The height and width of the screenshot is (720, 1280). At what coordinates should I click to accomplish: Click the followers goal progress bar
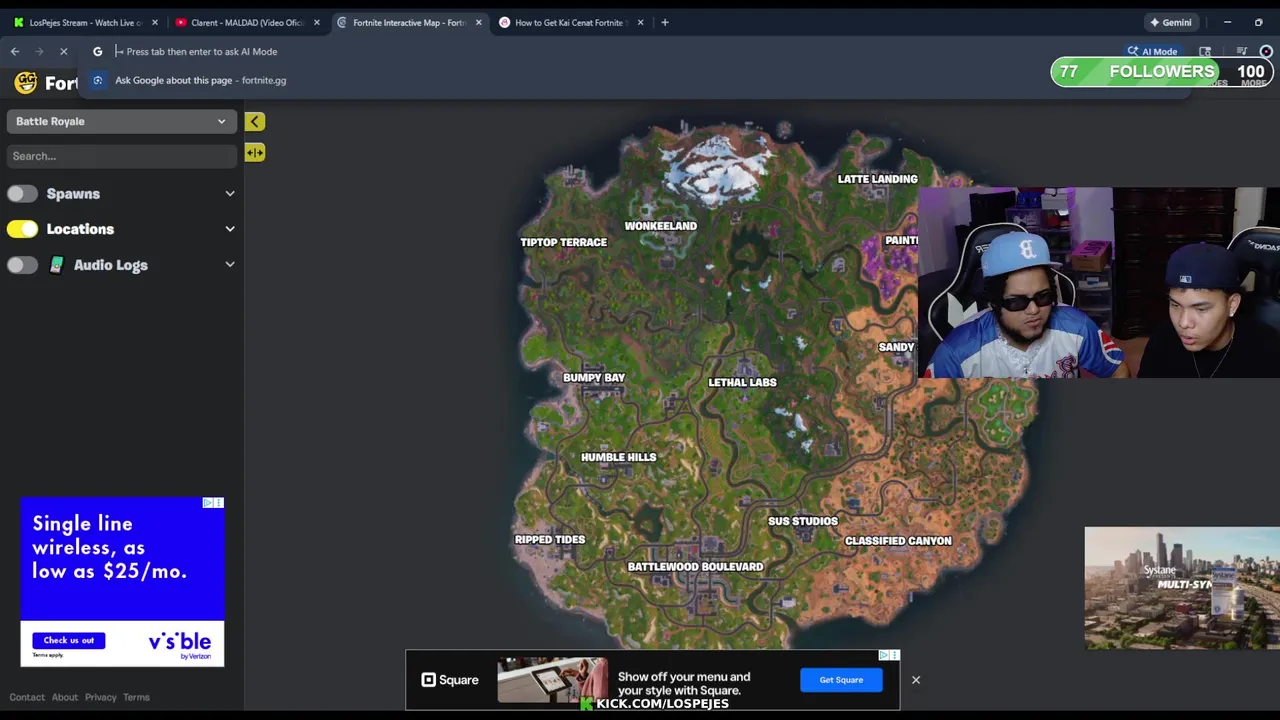(1160, 71)
